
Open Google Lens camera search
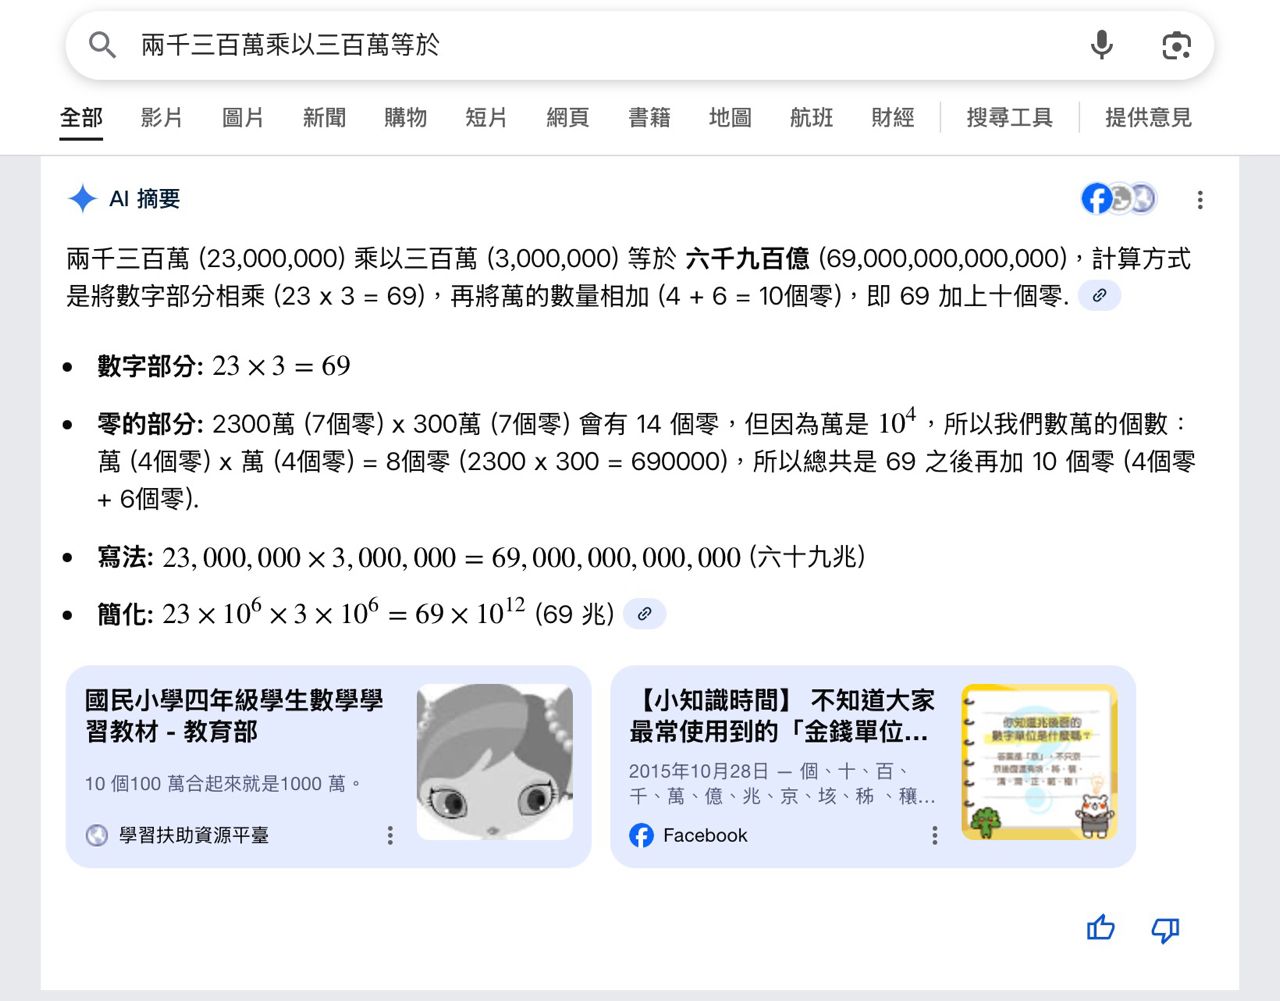pyautogui.click(x=1176, y=45)
